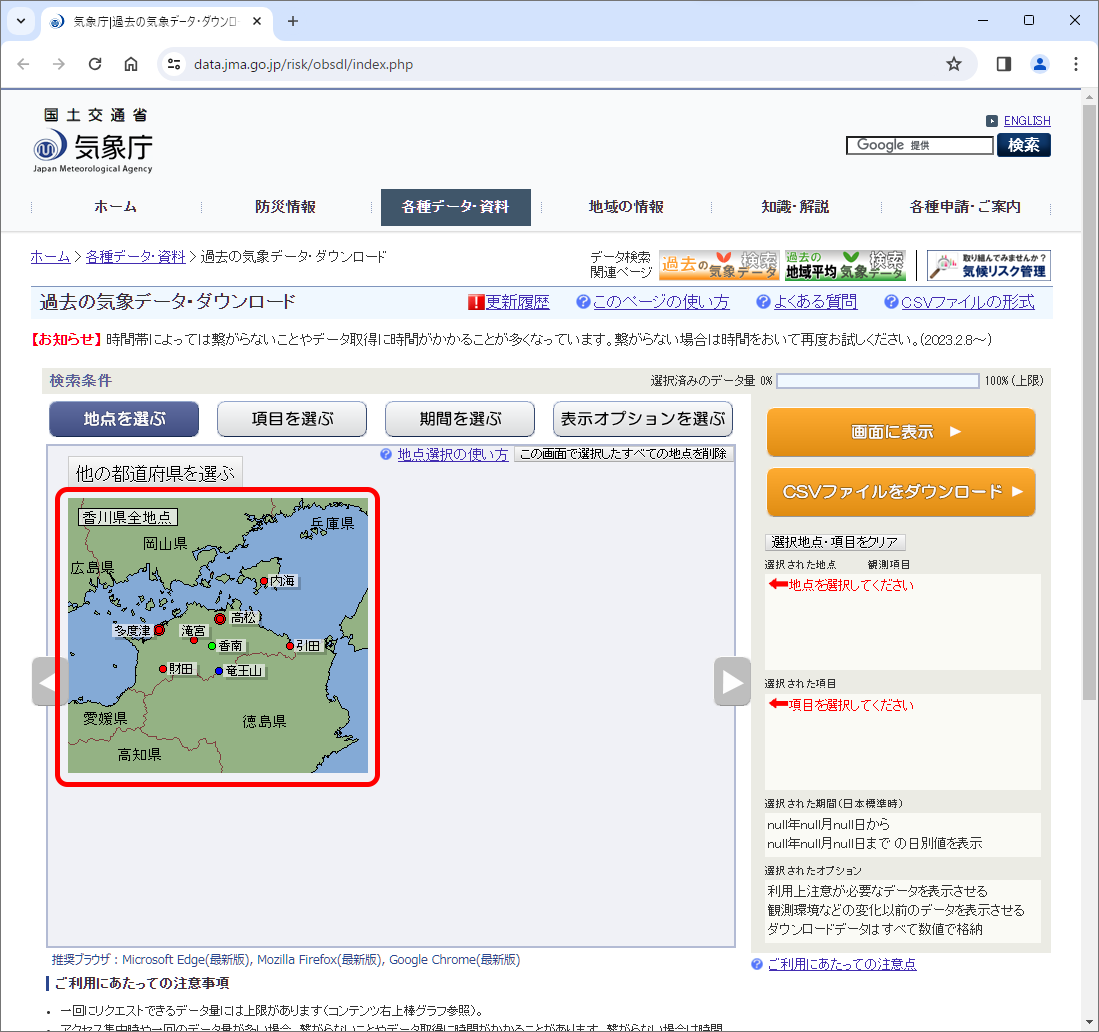Click the left arrow beside the map
The image size is (1099, 1032).
click(50, 681)
